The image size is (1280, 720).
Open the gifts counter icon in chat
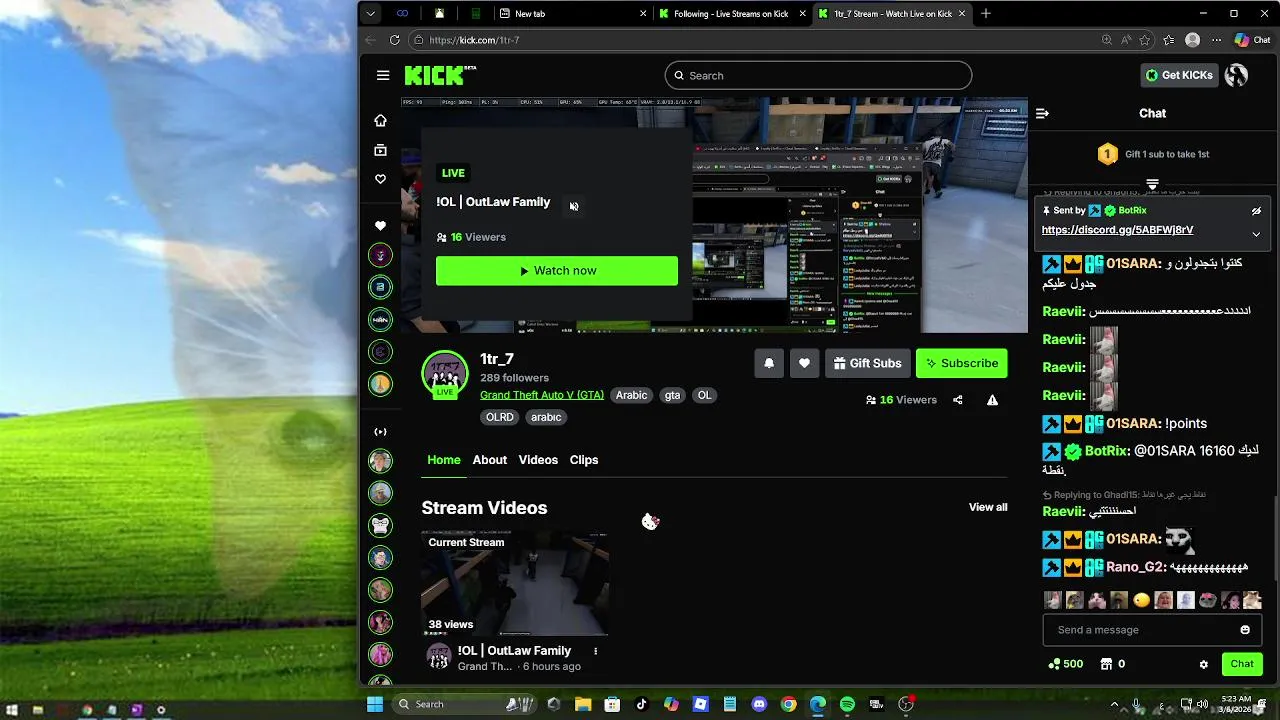1113,664
